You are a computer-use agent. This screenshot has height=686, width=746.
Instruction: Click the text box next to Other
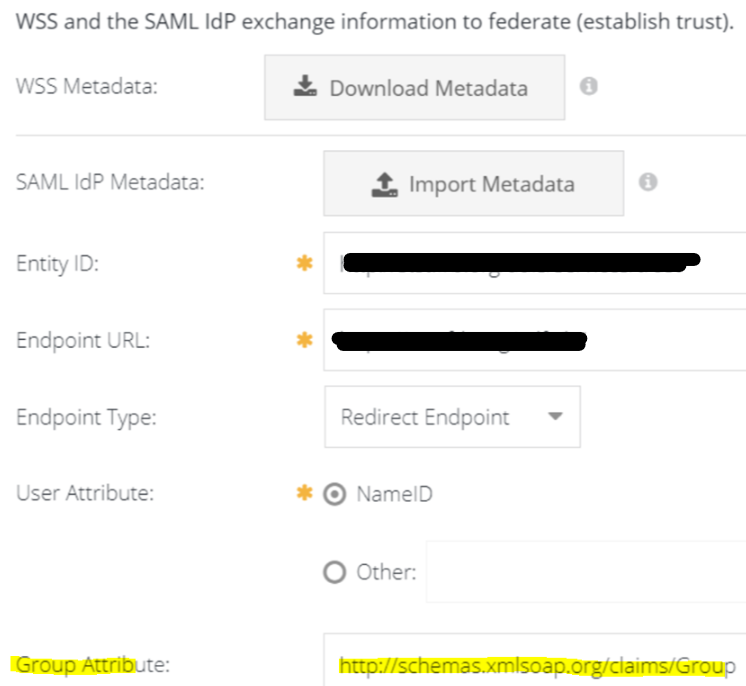(x=585, y=573)
